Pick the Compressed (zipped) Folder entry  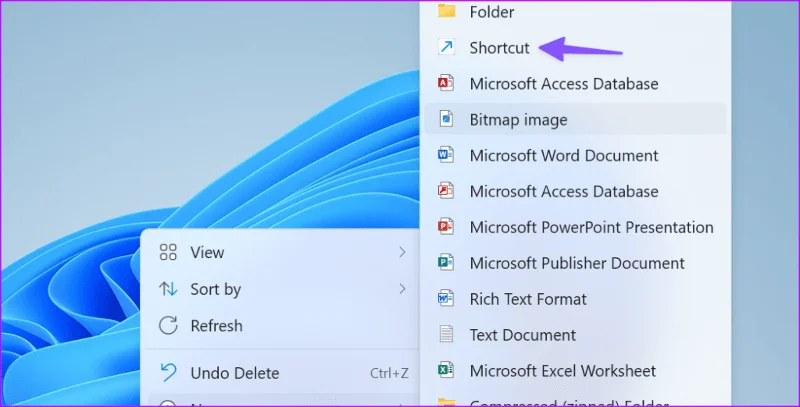click(575, 402)
